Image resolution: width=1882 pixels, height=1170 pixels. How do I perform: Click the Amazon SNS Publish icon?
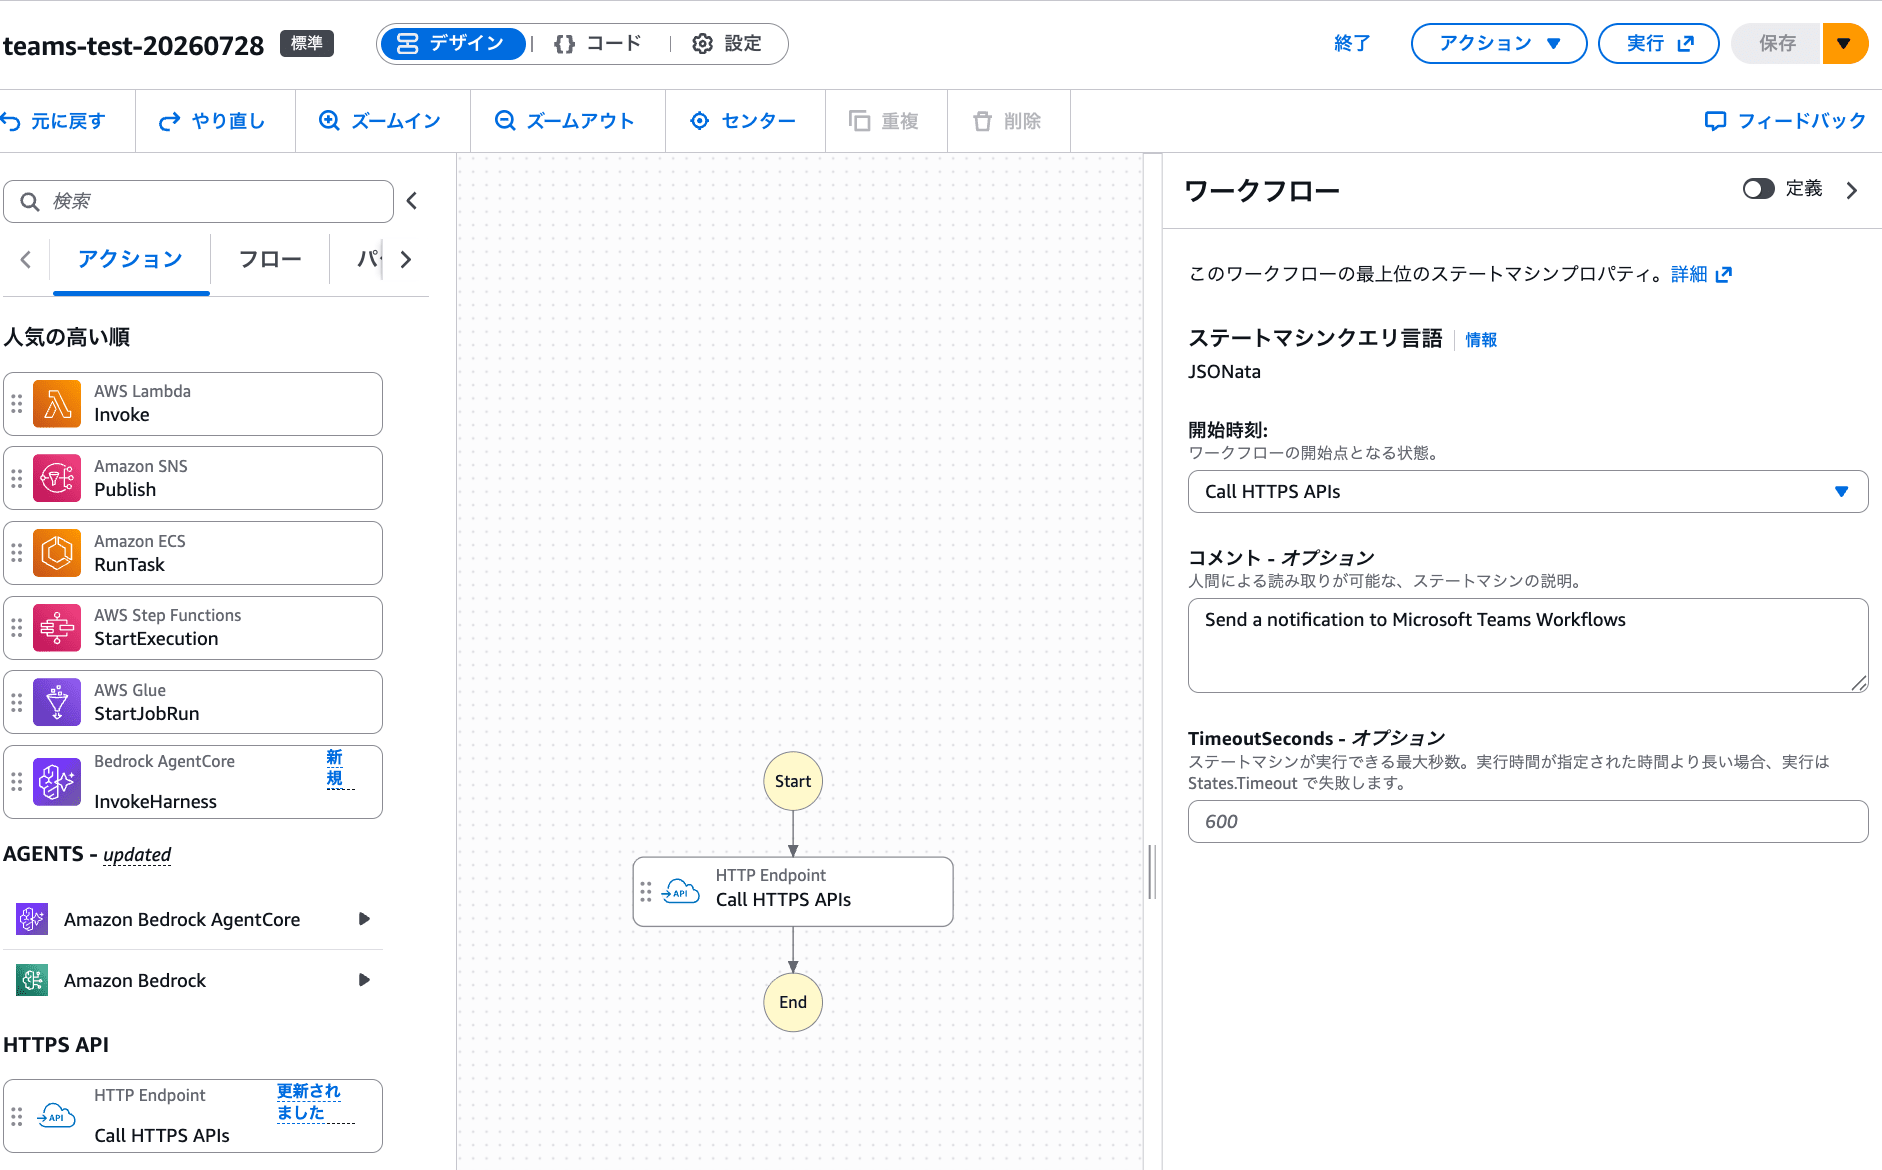(57, 478)
